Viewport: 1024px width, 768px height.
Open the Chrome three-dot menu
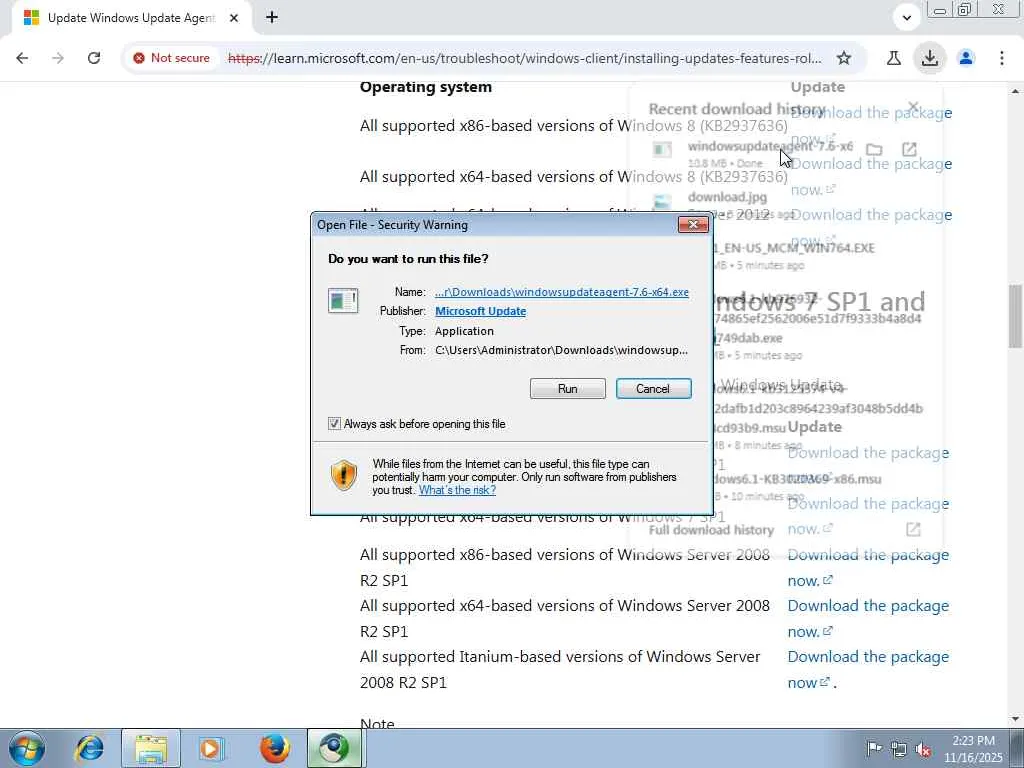click(x=1002, y=58)
